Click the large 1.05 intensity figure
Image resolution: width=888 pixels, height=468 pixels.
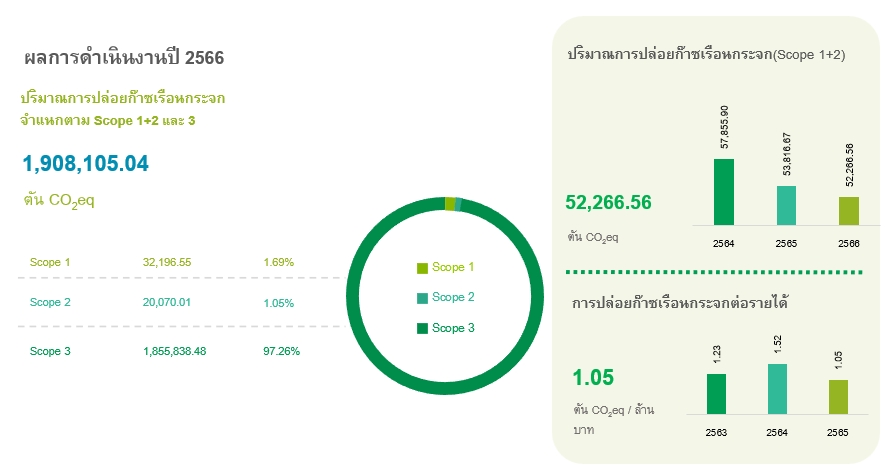click(x=593, y=377)
